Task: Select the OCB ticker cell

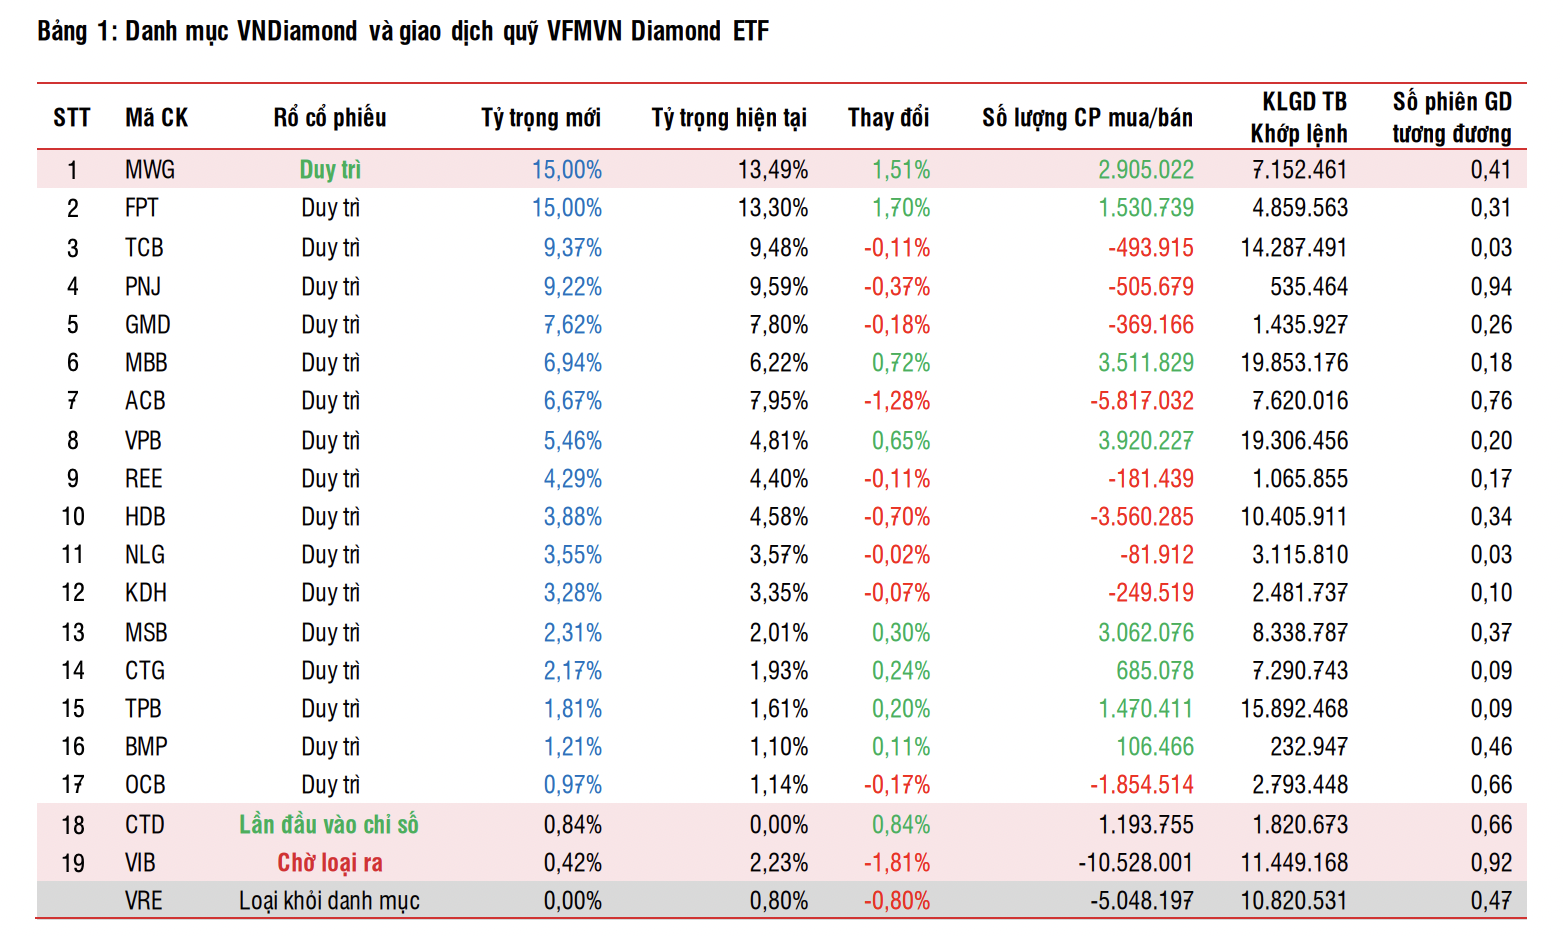Action: tap(145, 785)
